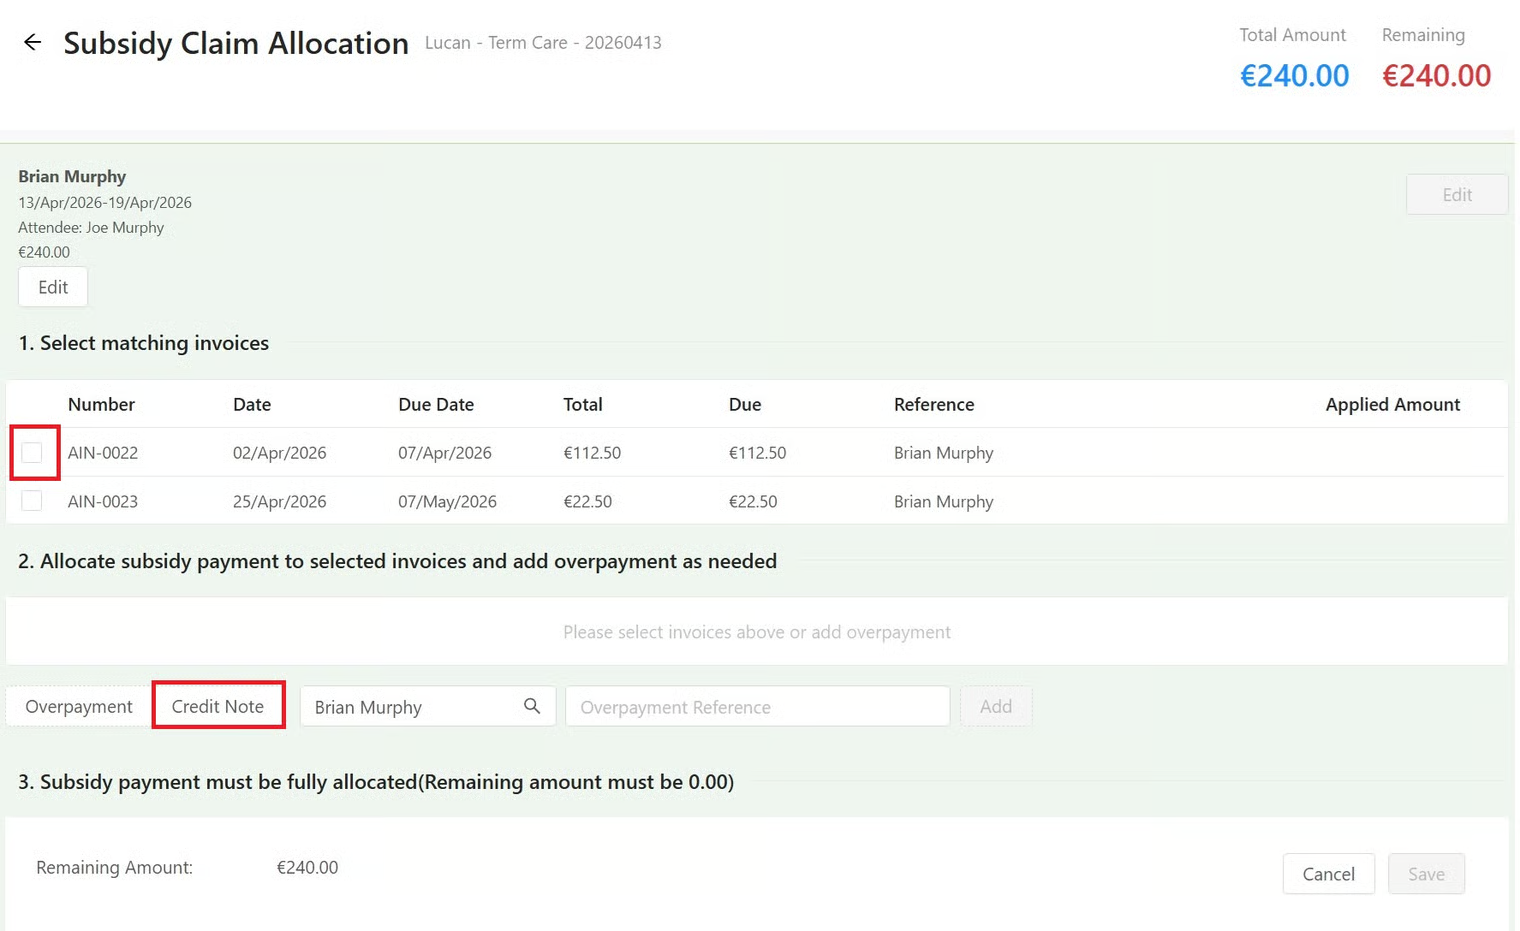Choose the Credit Note option
1520x931 pixels.
218,706
